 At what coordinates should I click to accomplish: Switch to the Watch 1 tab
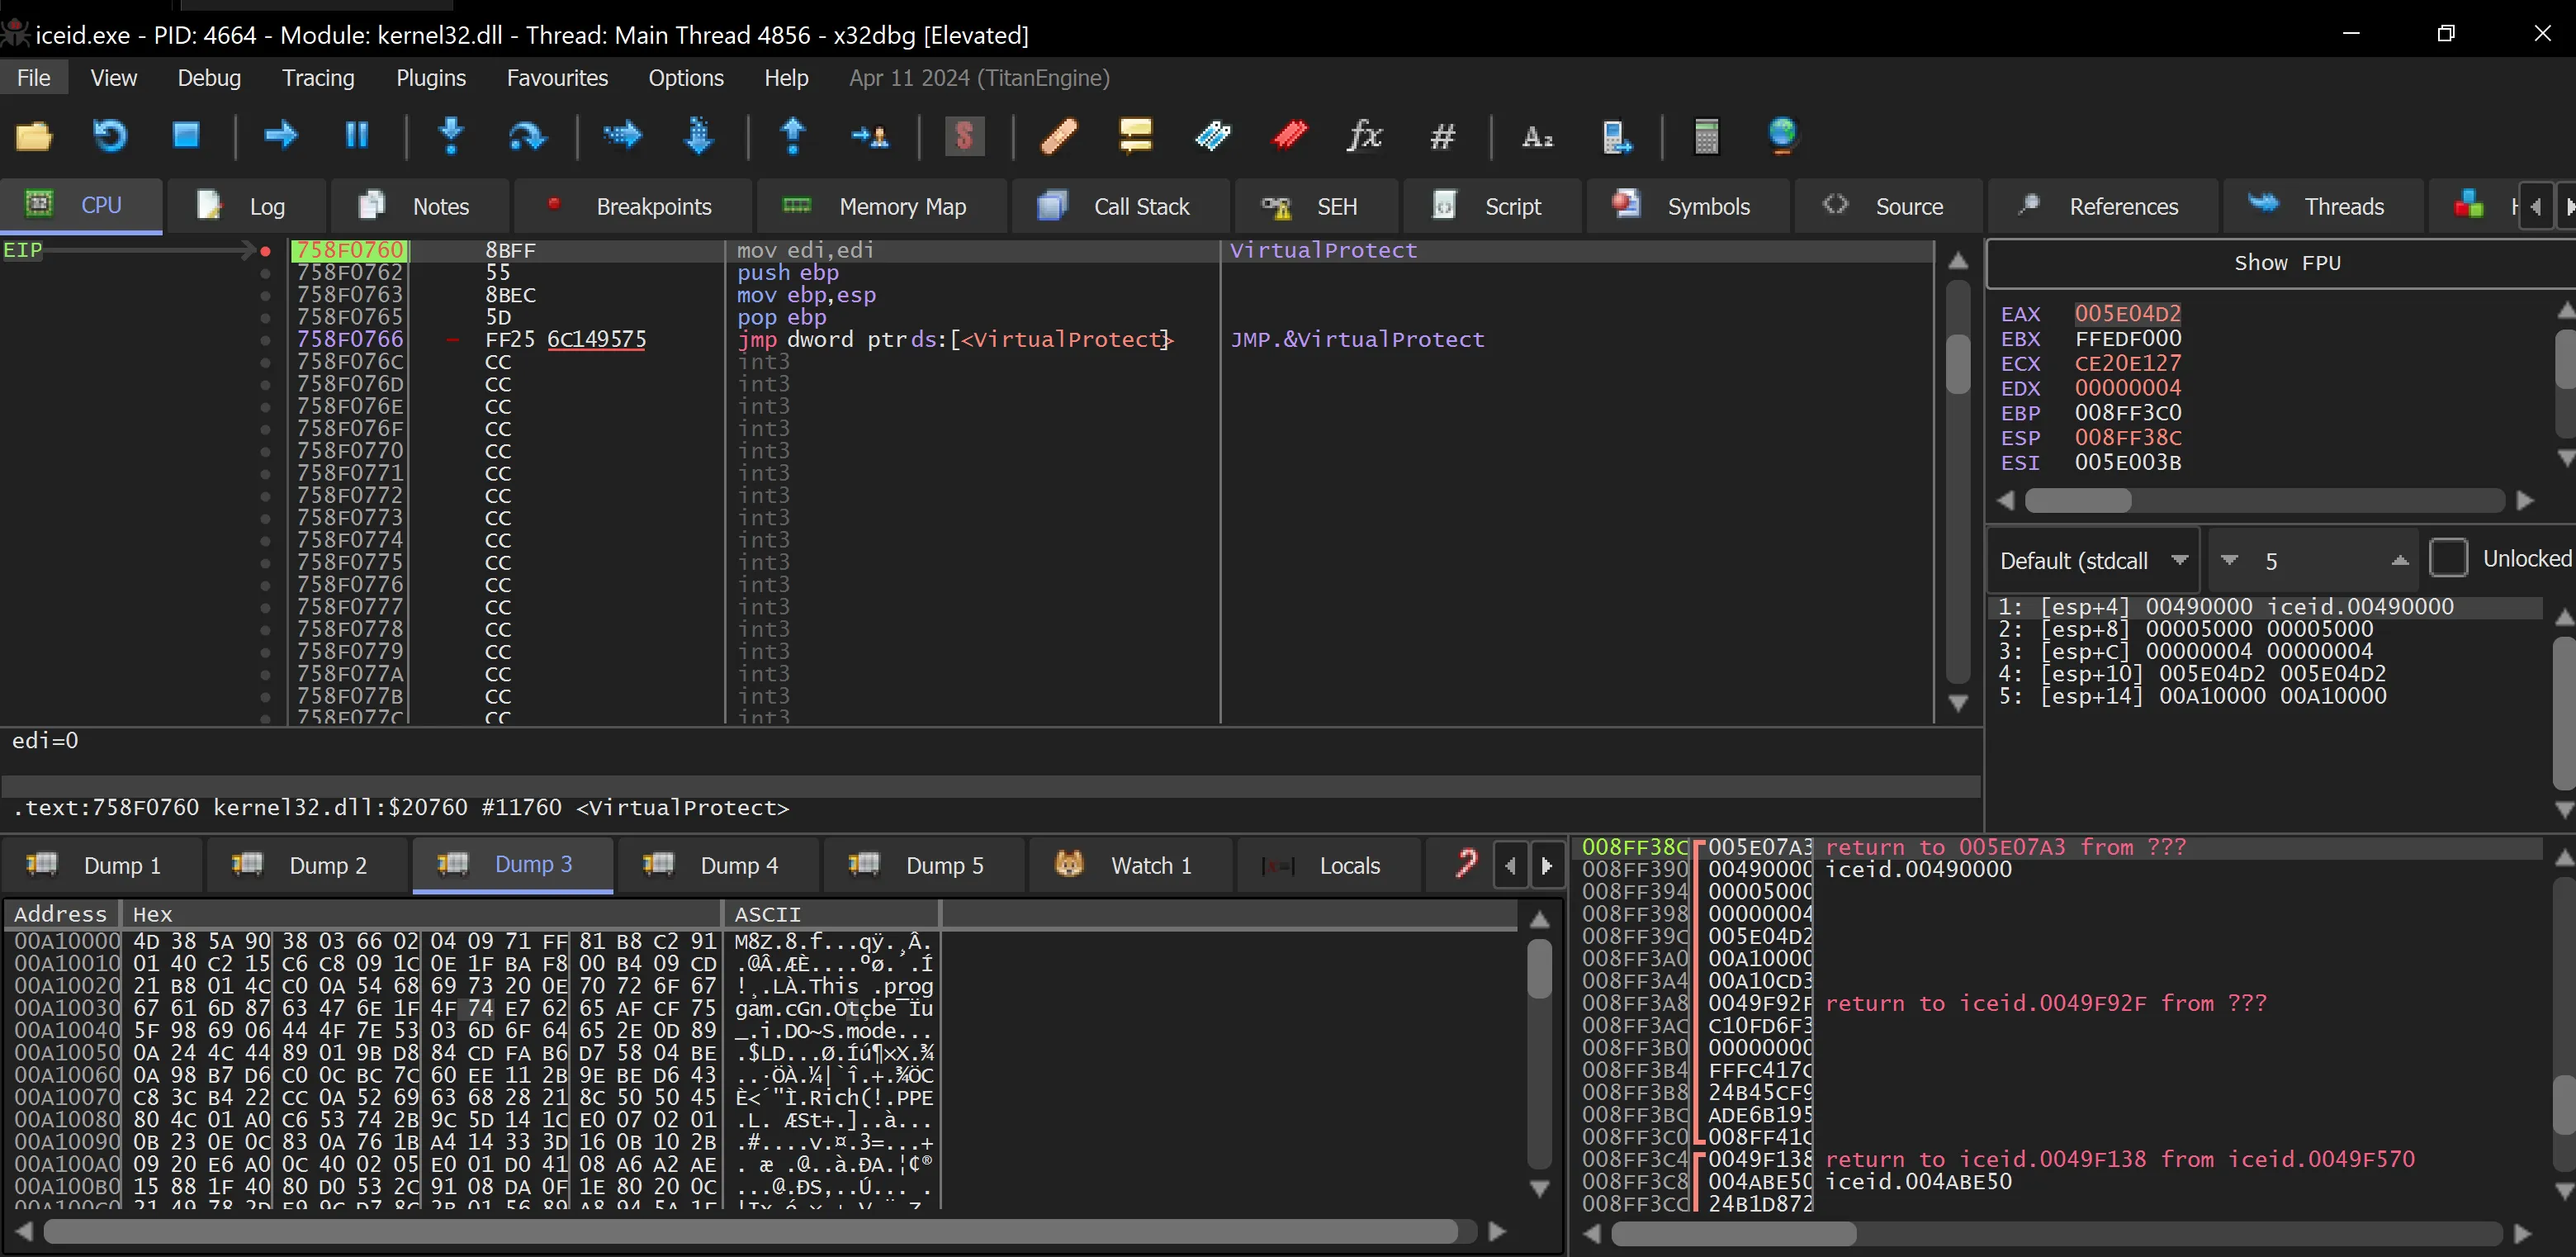(x=1131, y=866)
